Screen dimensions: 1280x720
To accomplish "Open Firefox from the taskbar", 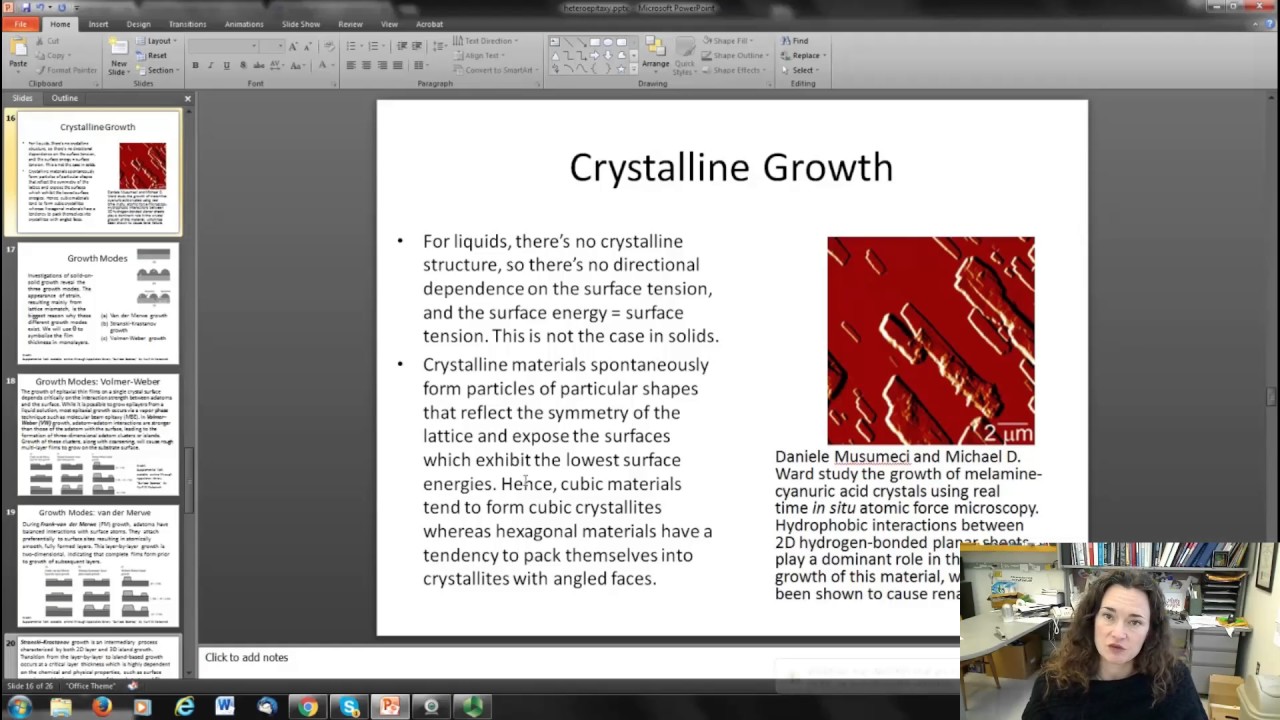I will 101,707.
